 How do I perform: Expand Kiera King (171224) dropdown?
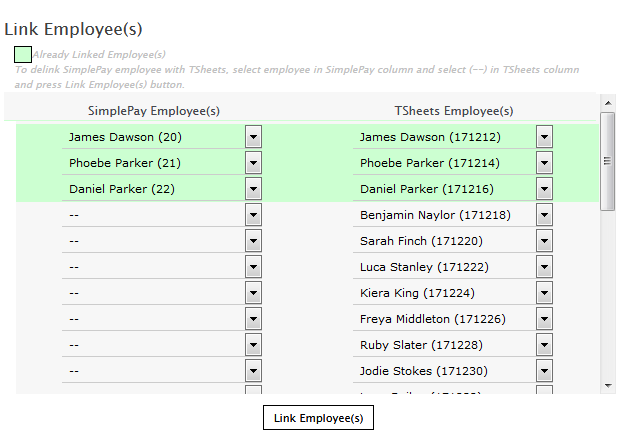[x=544, y=293]
